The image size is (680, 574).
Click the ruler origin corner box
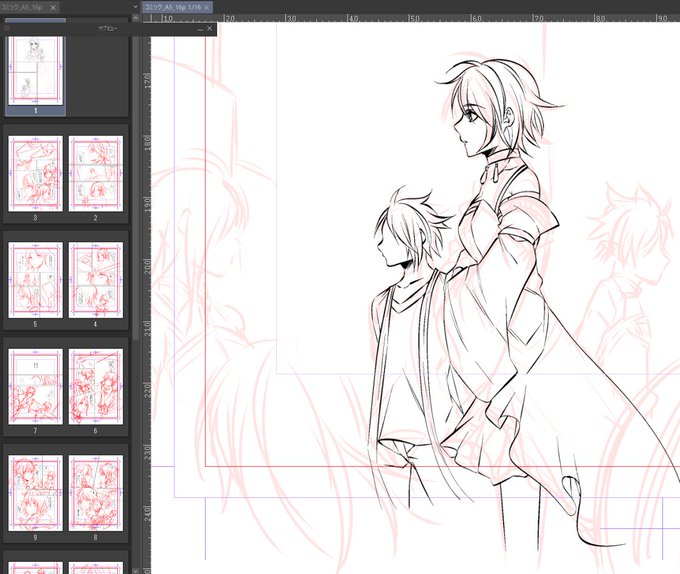point(147,18)
